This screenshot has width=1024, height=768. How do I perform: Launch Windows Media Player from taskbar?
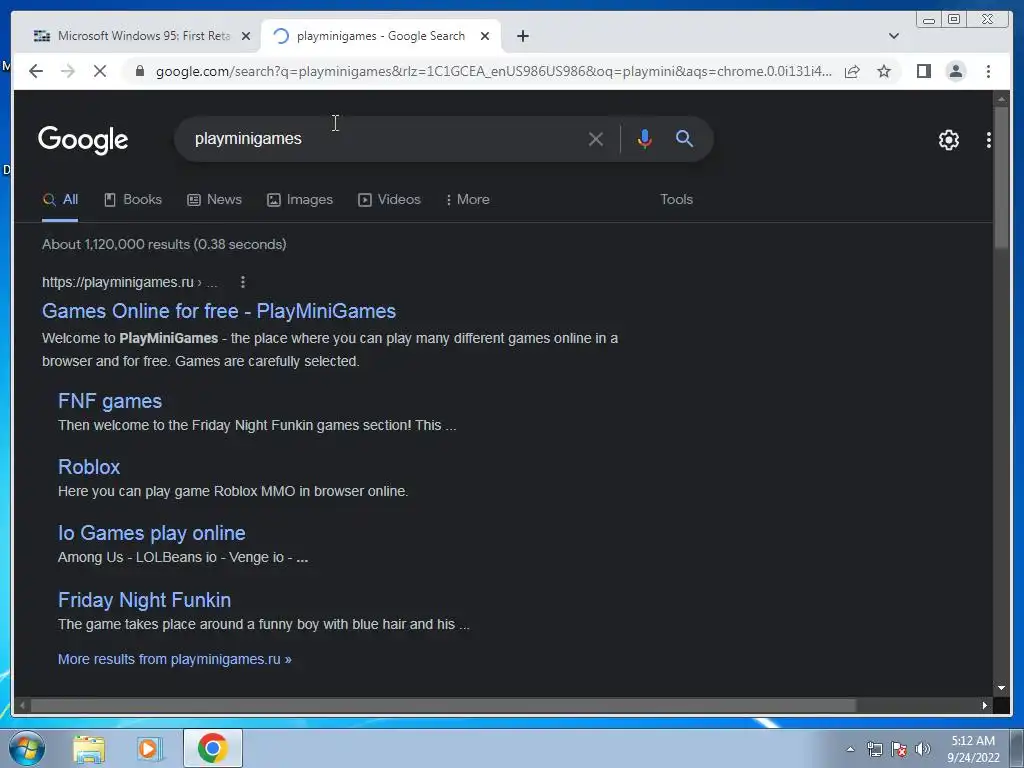point(150,748)
